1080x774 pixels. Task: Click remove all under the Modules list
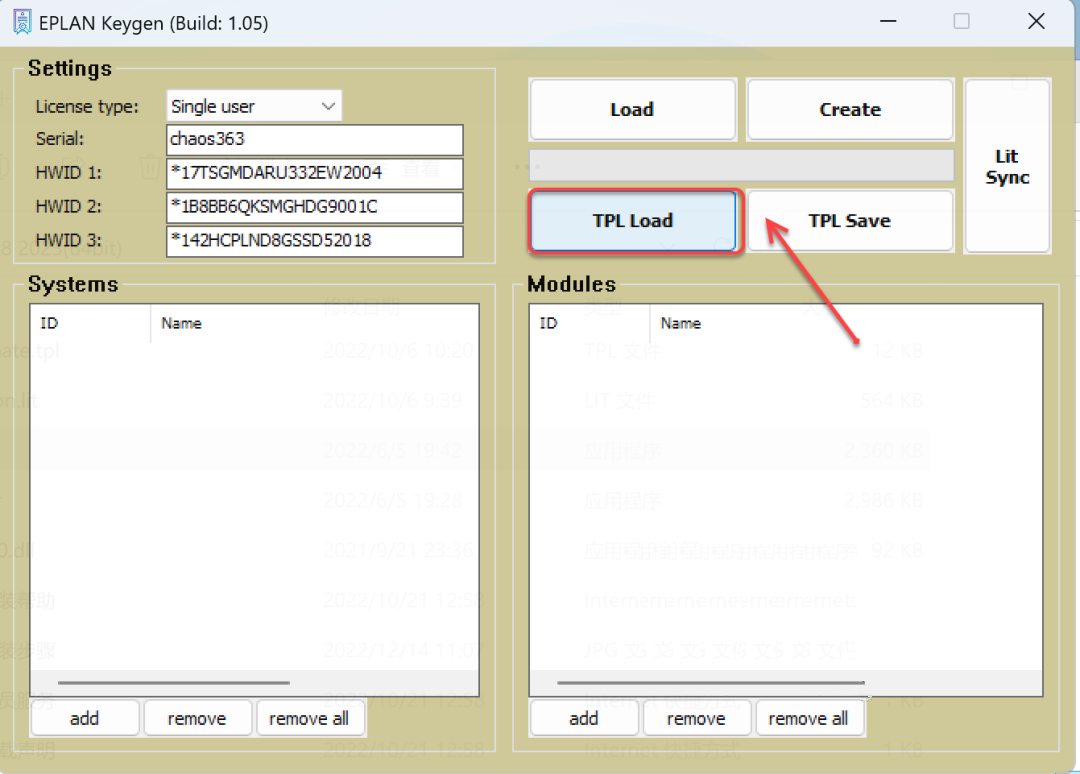809,718
